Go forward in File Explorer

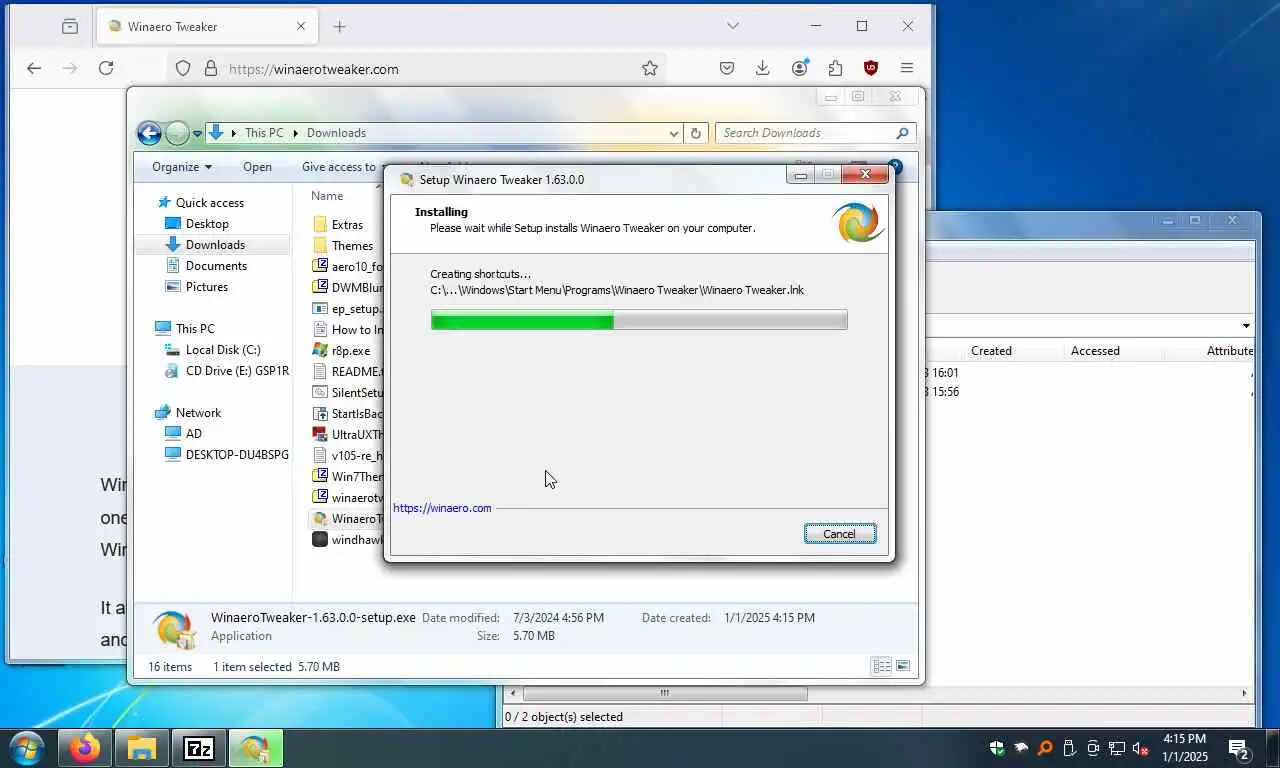[x=177, y=133]
